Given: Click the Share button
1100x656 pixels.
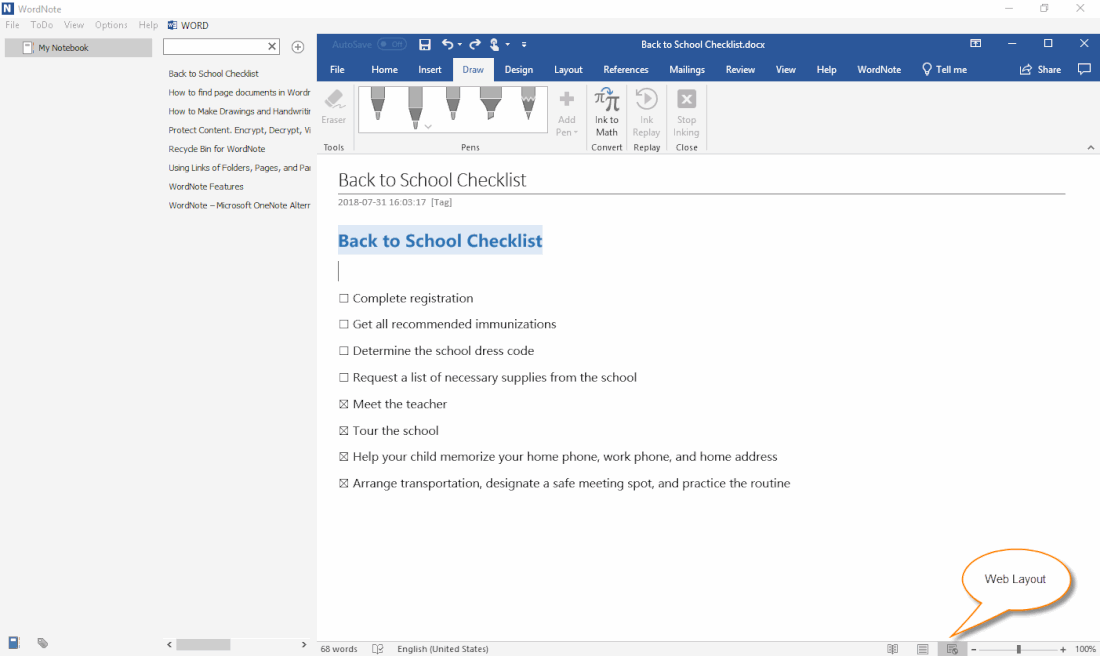Looking at the screenshot, I should pyautogui.click(x=1040, y=69).
